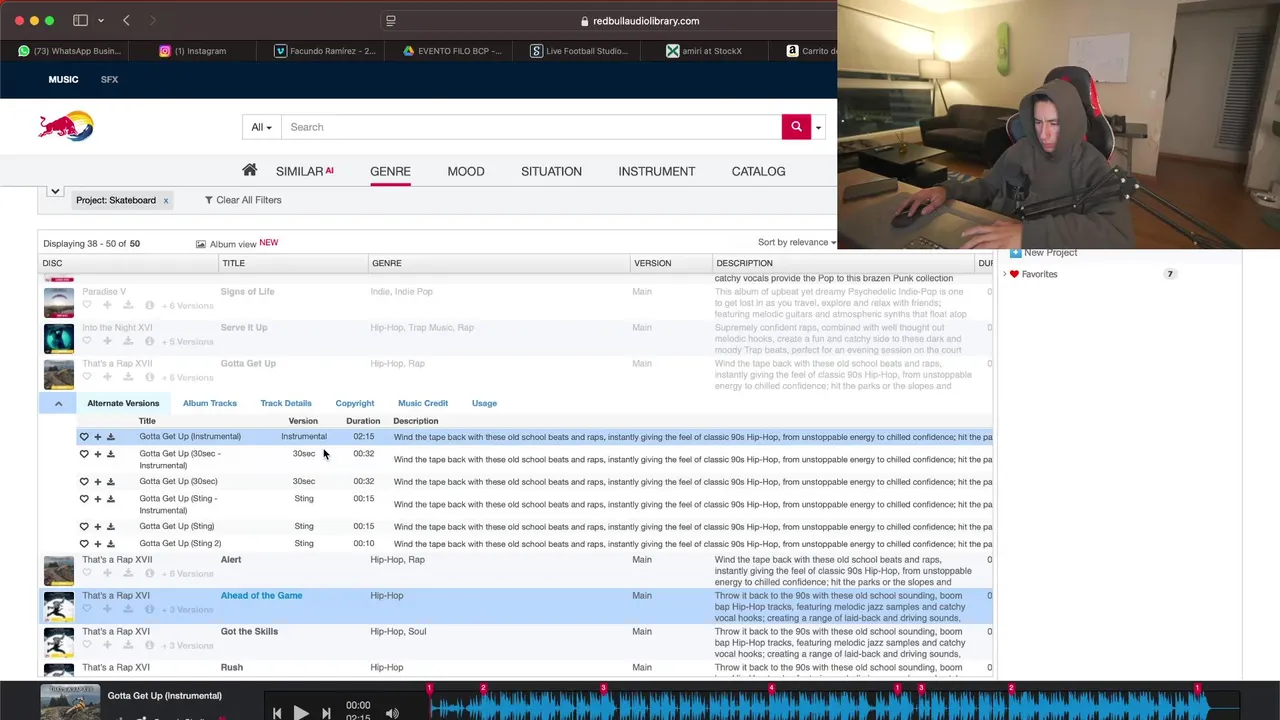Add Gotta Get Up (Sting) to project
This screenshot has height=720, width=1280.
click(97, 526)
